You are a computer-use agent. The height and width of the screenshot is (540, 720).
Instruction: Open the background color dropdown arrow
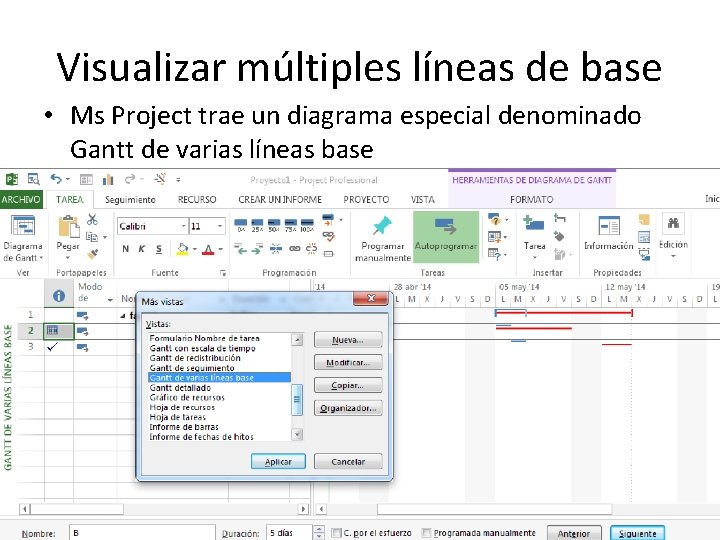pyautogui.click(x=195, y=249)
